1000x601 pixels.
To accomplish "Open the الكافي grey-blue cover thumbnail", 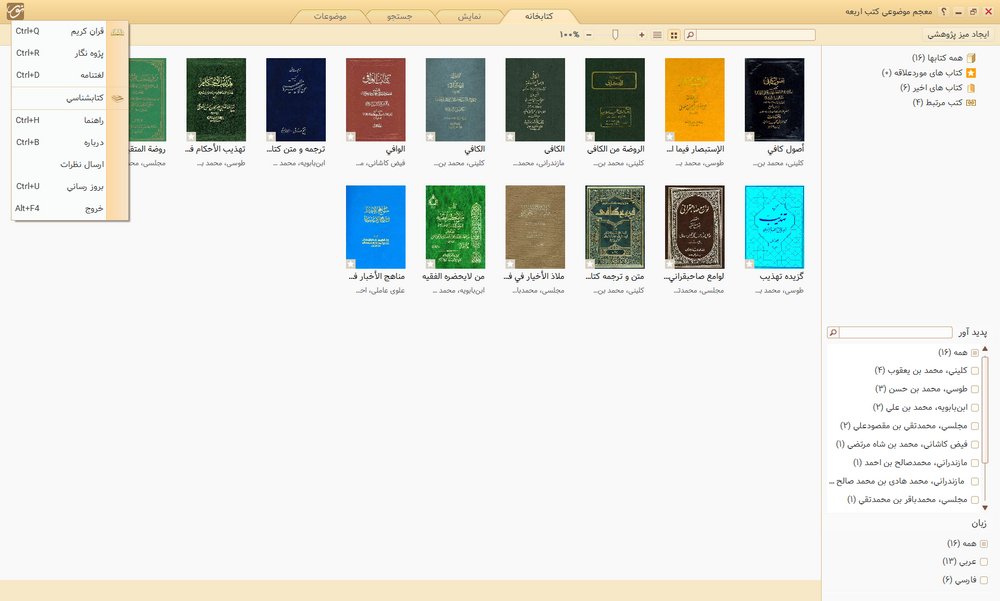I will [x=455, y=100].
